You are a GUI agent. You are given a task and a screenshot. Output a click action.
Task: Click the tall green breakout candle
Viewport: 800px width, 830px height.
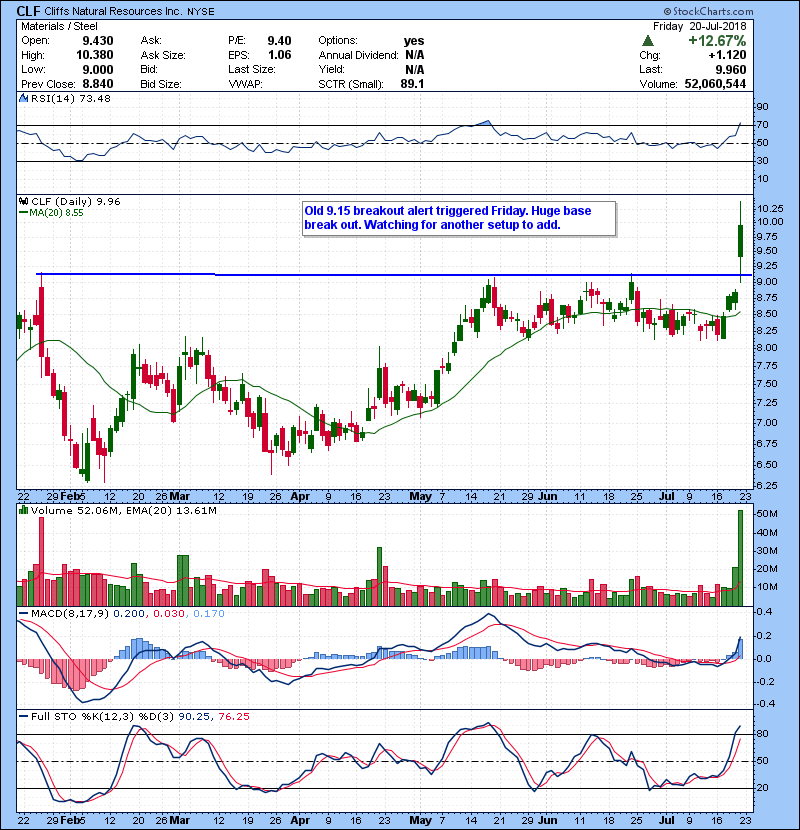[740, 241]
